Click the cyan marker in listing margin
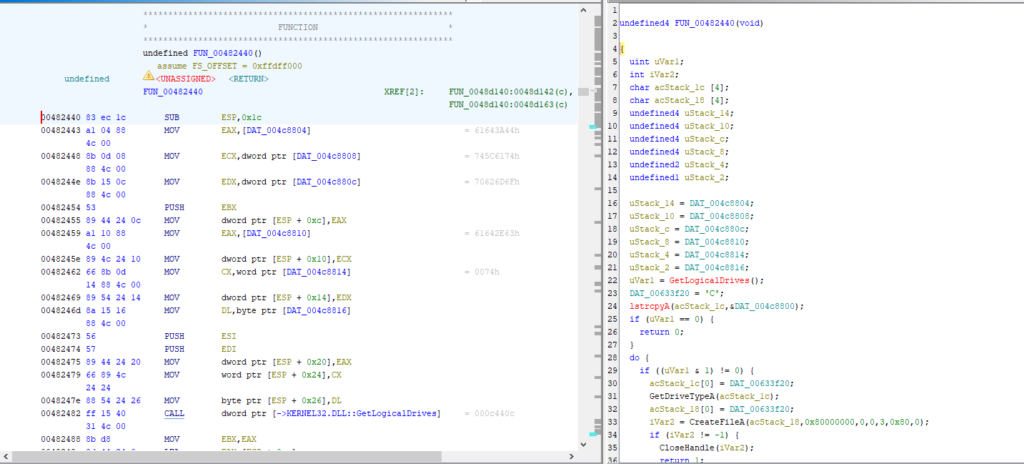The height and width of the screenshot is (464, 1024). (592, 127)
